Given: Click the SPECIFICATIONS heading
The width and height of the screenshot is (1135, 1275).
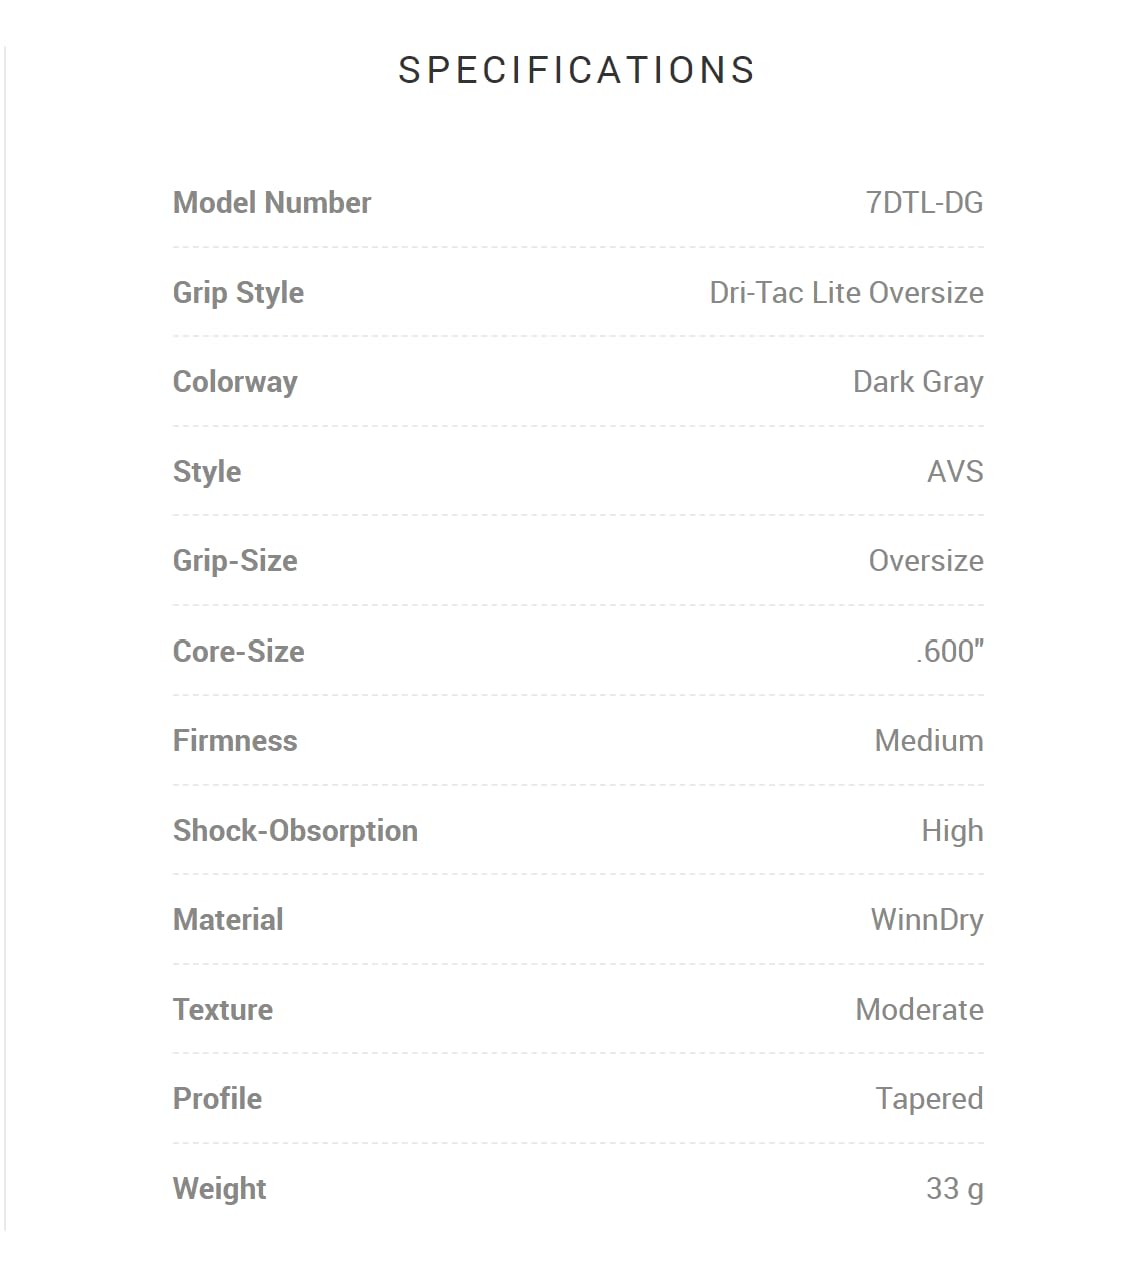Looking at the screenshot, I should [576, 70].
